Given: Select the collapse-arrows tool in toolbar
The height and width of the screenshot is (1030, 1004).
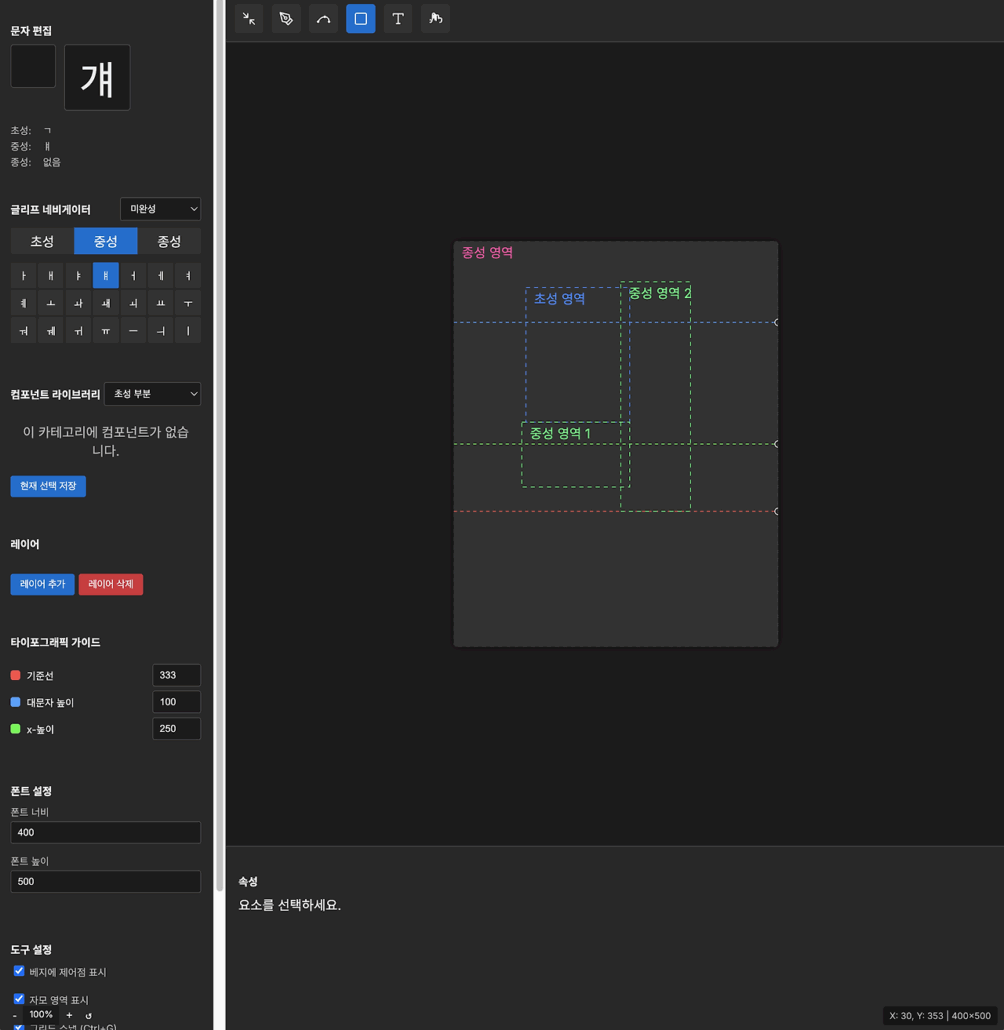Looking at the screenshot, I should pos(249,19).
